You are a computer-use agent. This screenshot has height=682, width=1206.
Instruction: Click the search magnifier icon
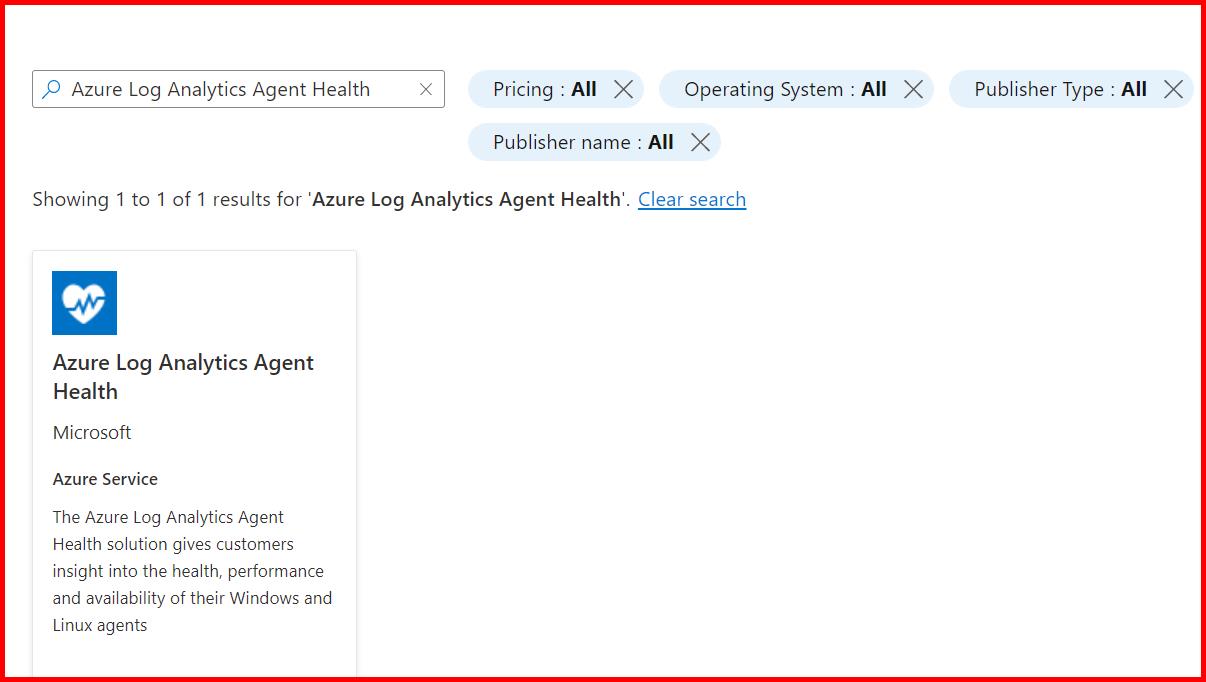(x=51, y=89)
